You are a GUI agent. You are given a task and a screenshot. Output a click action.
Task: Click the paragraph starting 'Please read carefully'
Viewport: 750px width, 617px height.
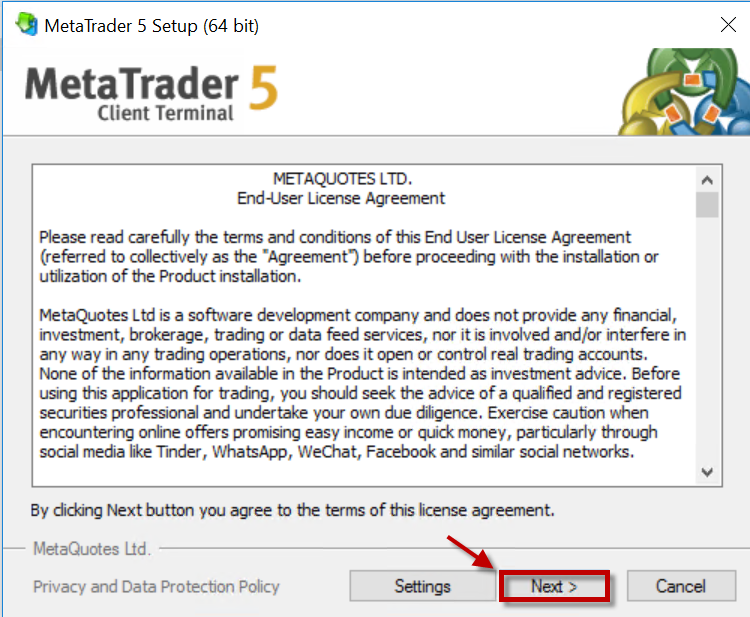click(x=349, y=257)
